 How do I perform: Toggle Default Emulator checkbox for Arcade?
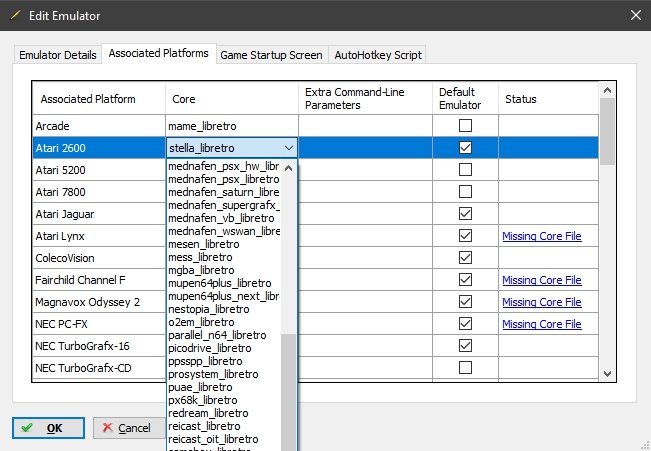(x=465, y=125)
